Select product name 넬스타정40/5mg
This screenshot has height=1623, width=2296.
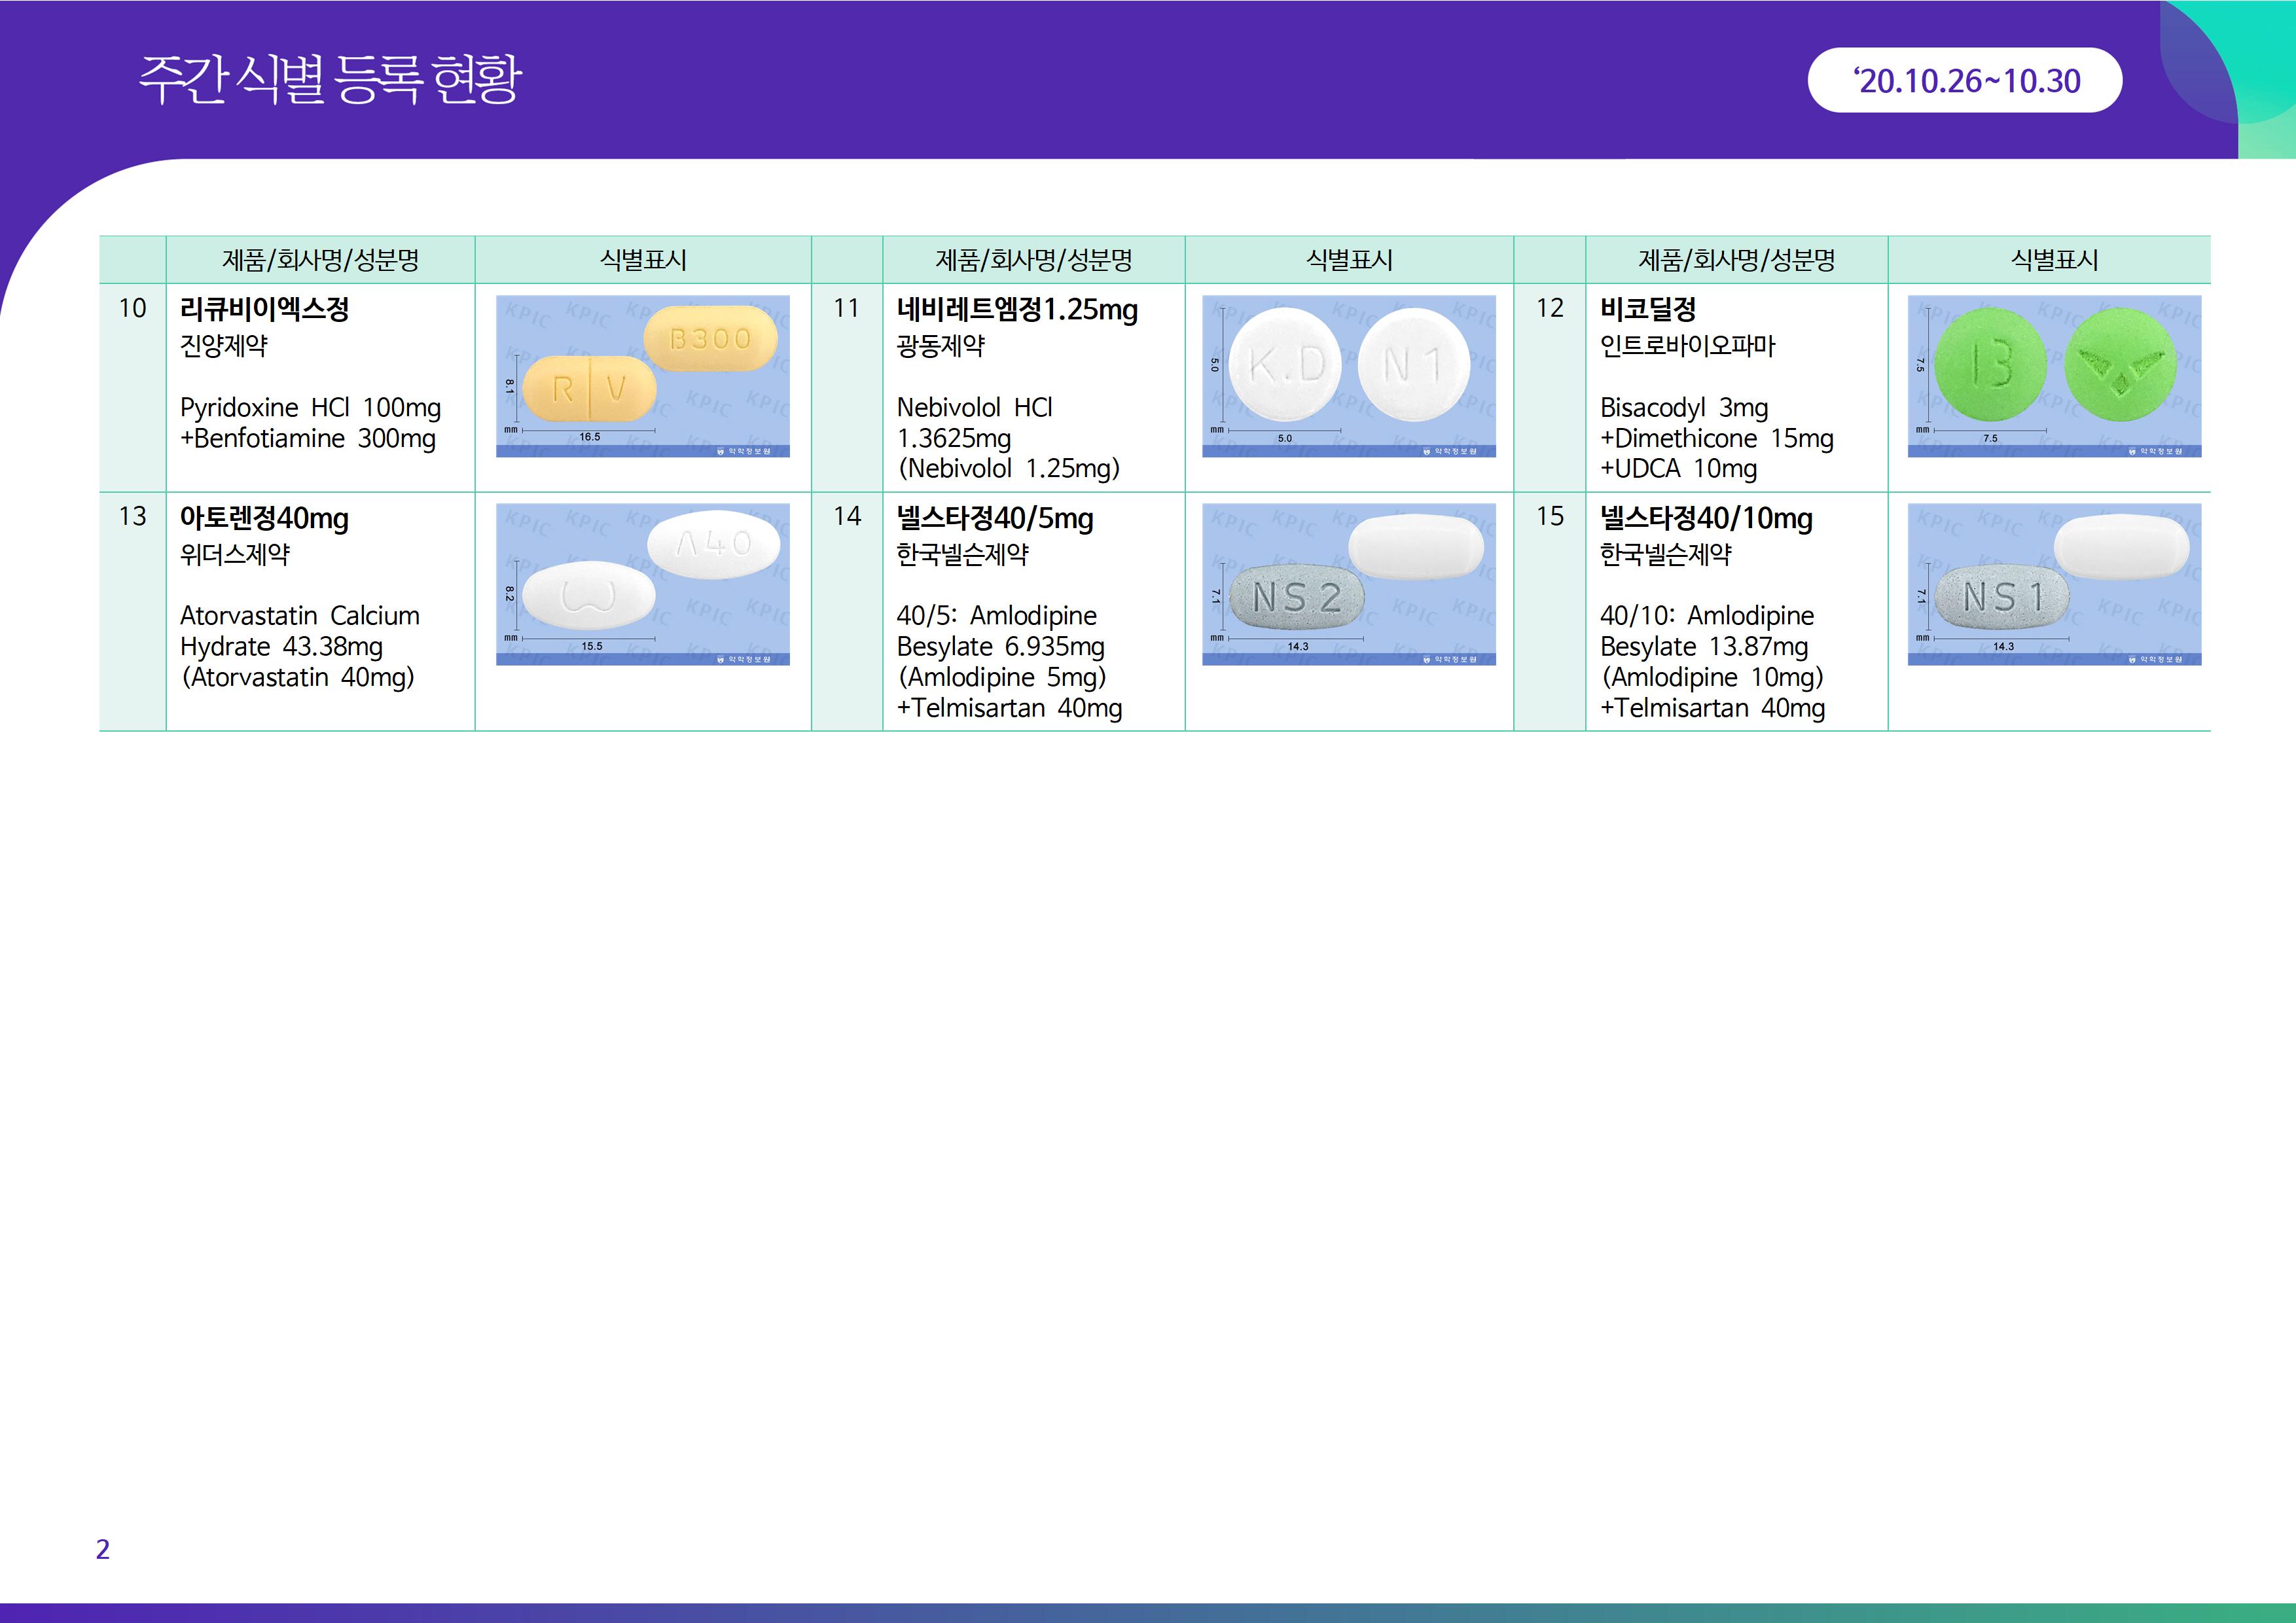(994, 518)
